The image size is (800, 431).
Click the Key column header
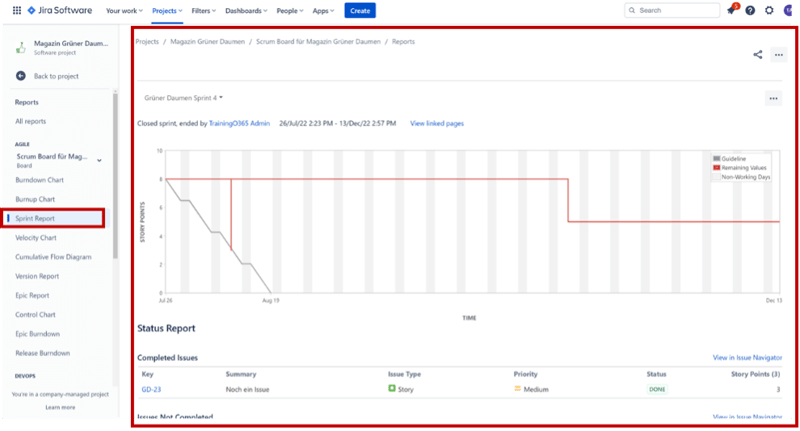147,374
